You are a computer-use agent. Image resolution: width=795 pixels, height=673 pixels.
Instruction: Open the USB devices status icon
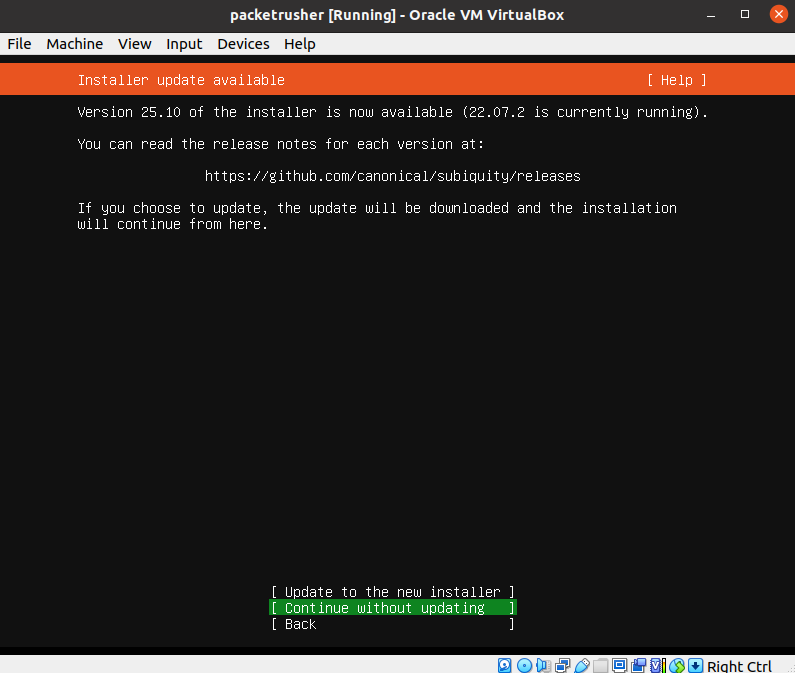point(582,665)
